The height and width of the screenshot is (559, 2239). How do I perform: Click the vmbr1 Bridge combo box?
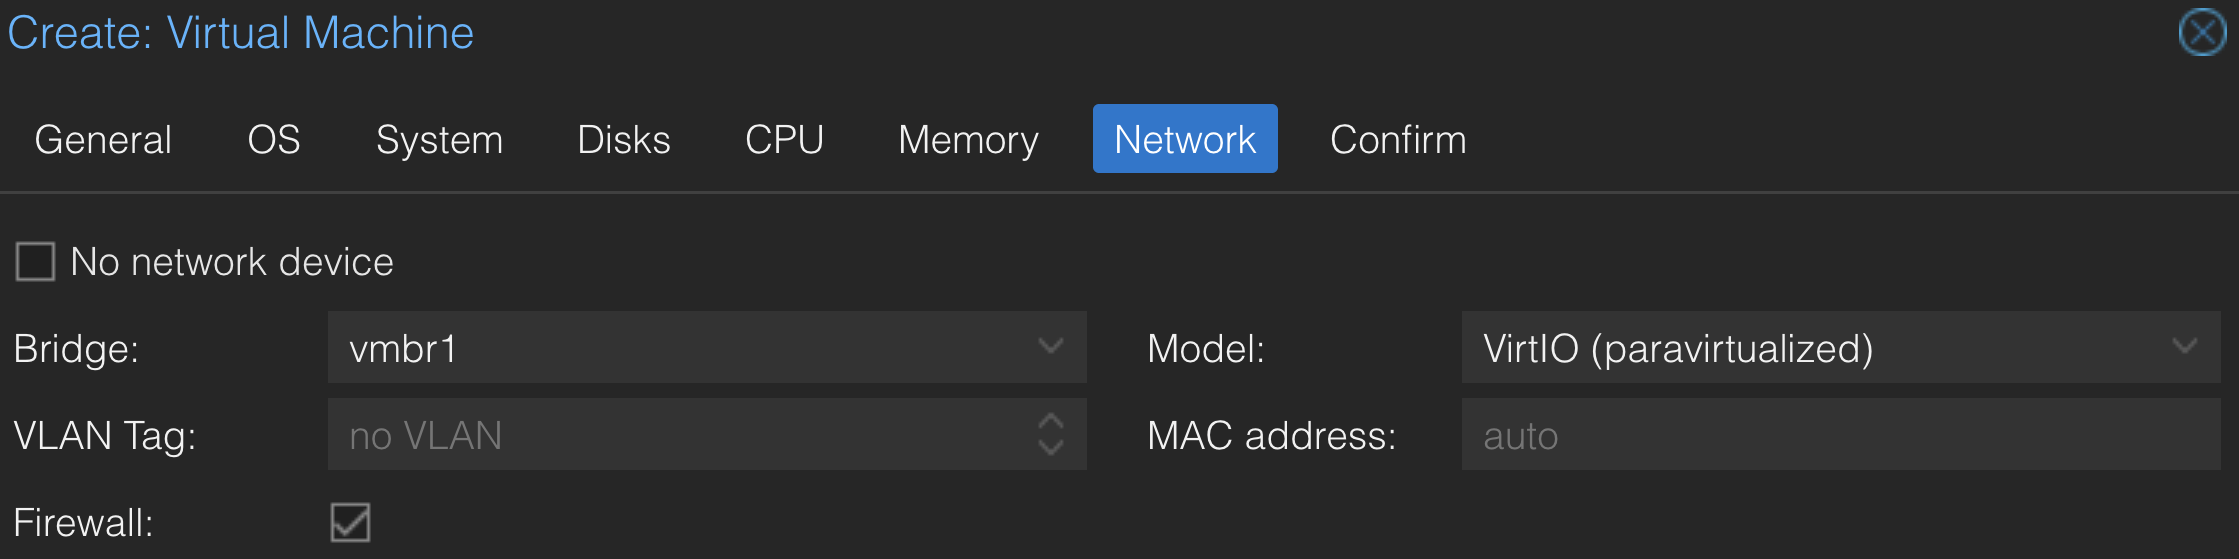707,347
